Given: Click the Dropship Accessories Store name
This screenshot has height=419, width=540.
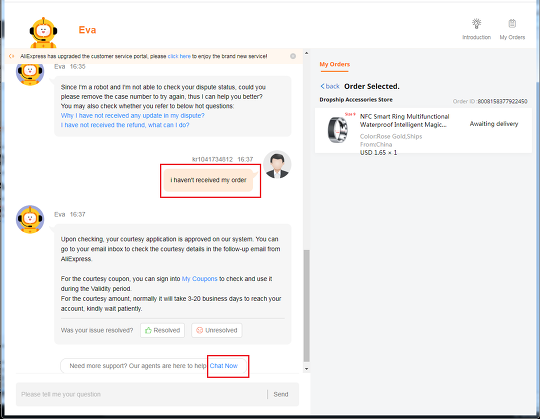Looking at the screenshot, I should pos(356,100).
